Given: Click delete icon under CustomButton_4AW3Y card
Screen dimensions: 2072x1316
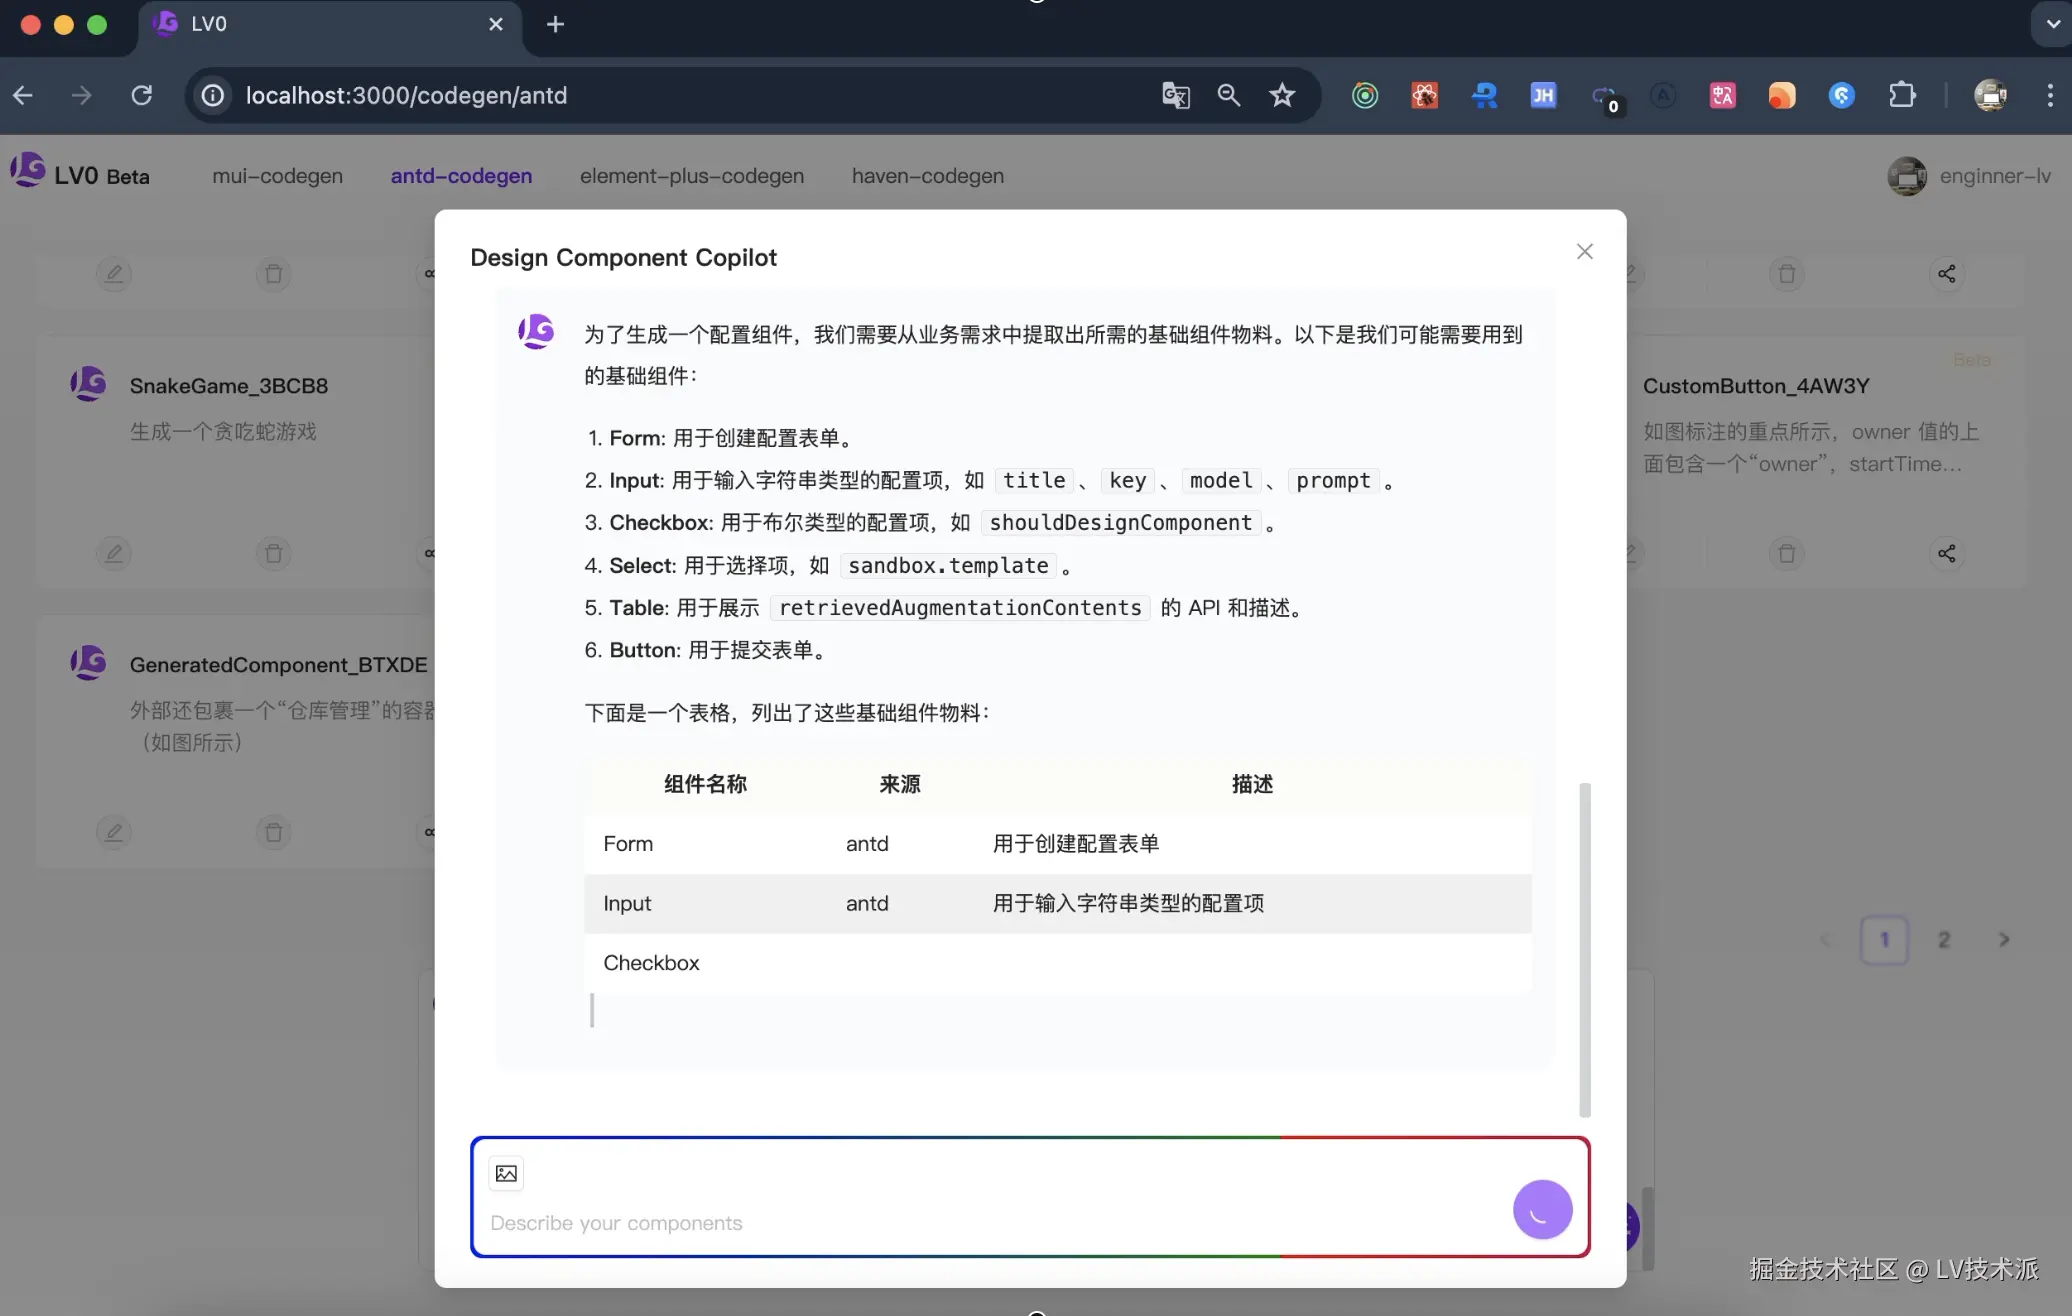Looking at the screenshot, I should [1786, 553].
